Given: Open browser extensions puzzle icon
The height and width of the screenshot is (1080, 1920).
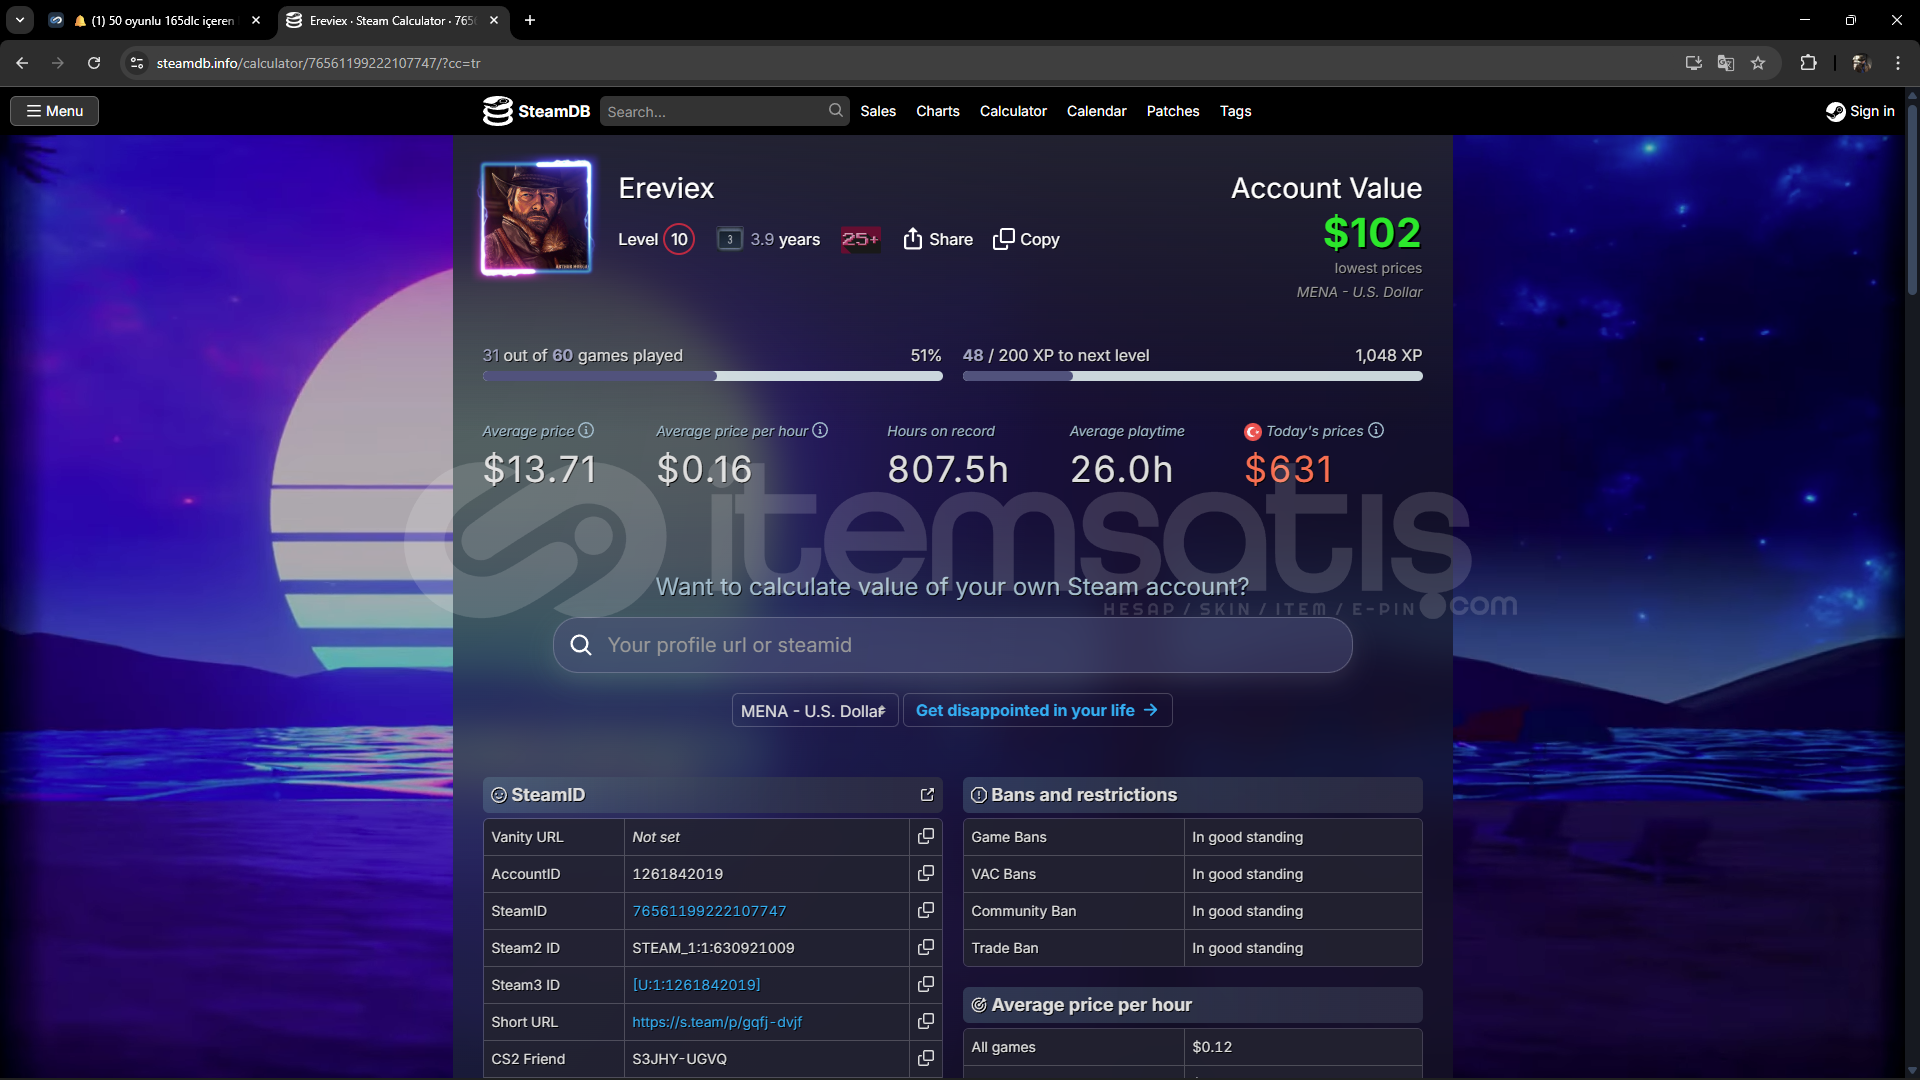Looking at the screenshot, I should [1808, 63].
